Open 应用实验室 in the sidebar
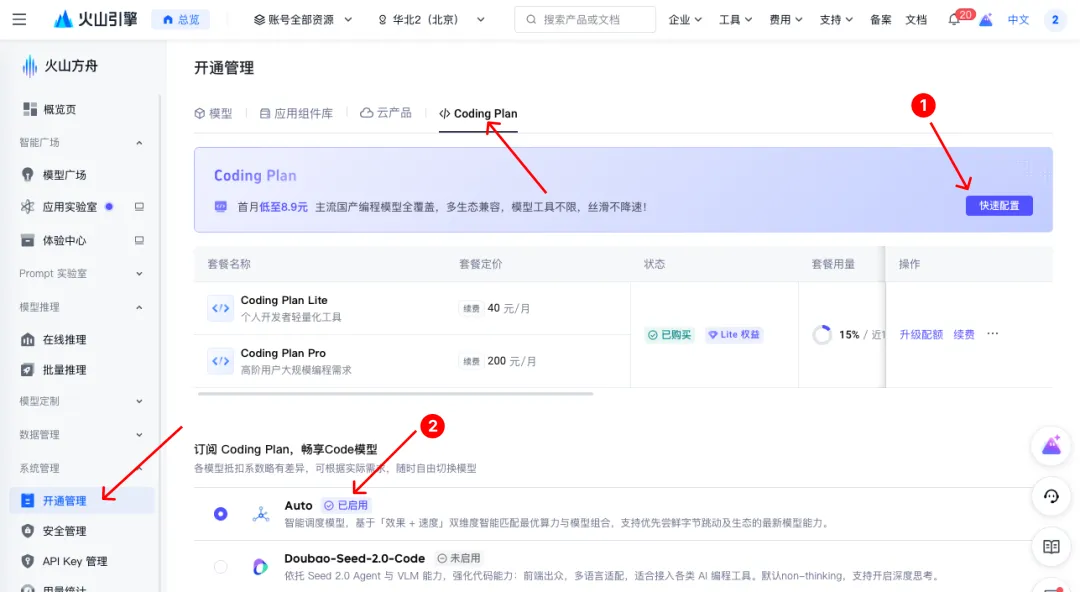 [69, 207]
